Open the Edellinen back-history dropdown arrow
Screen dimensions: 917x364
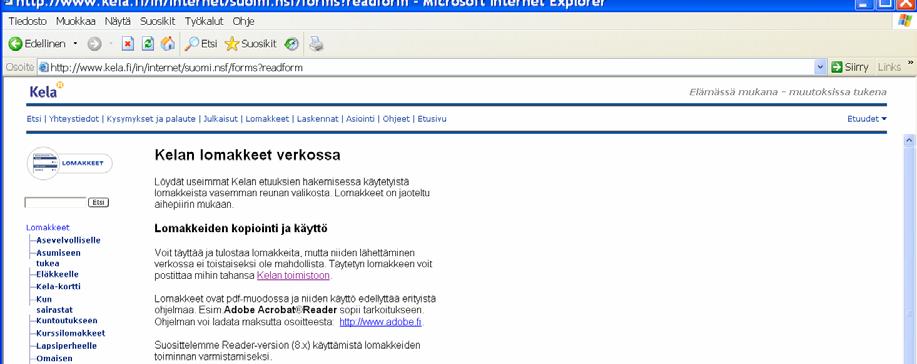[x=75, y=44]
